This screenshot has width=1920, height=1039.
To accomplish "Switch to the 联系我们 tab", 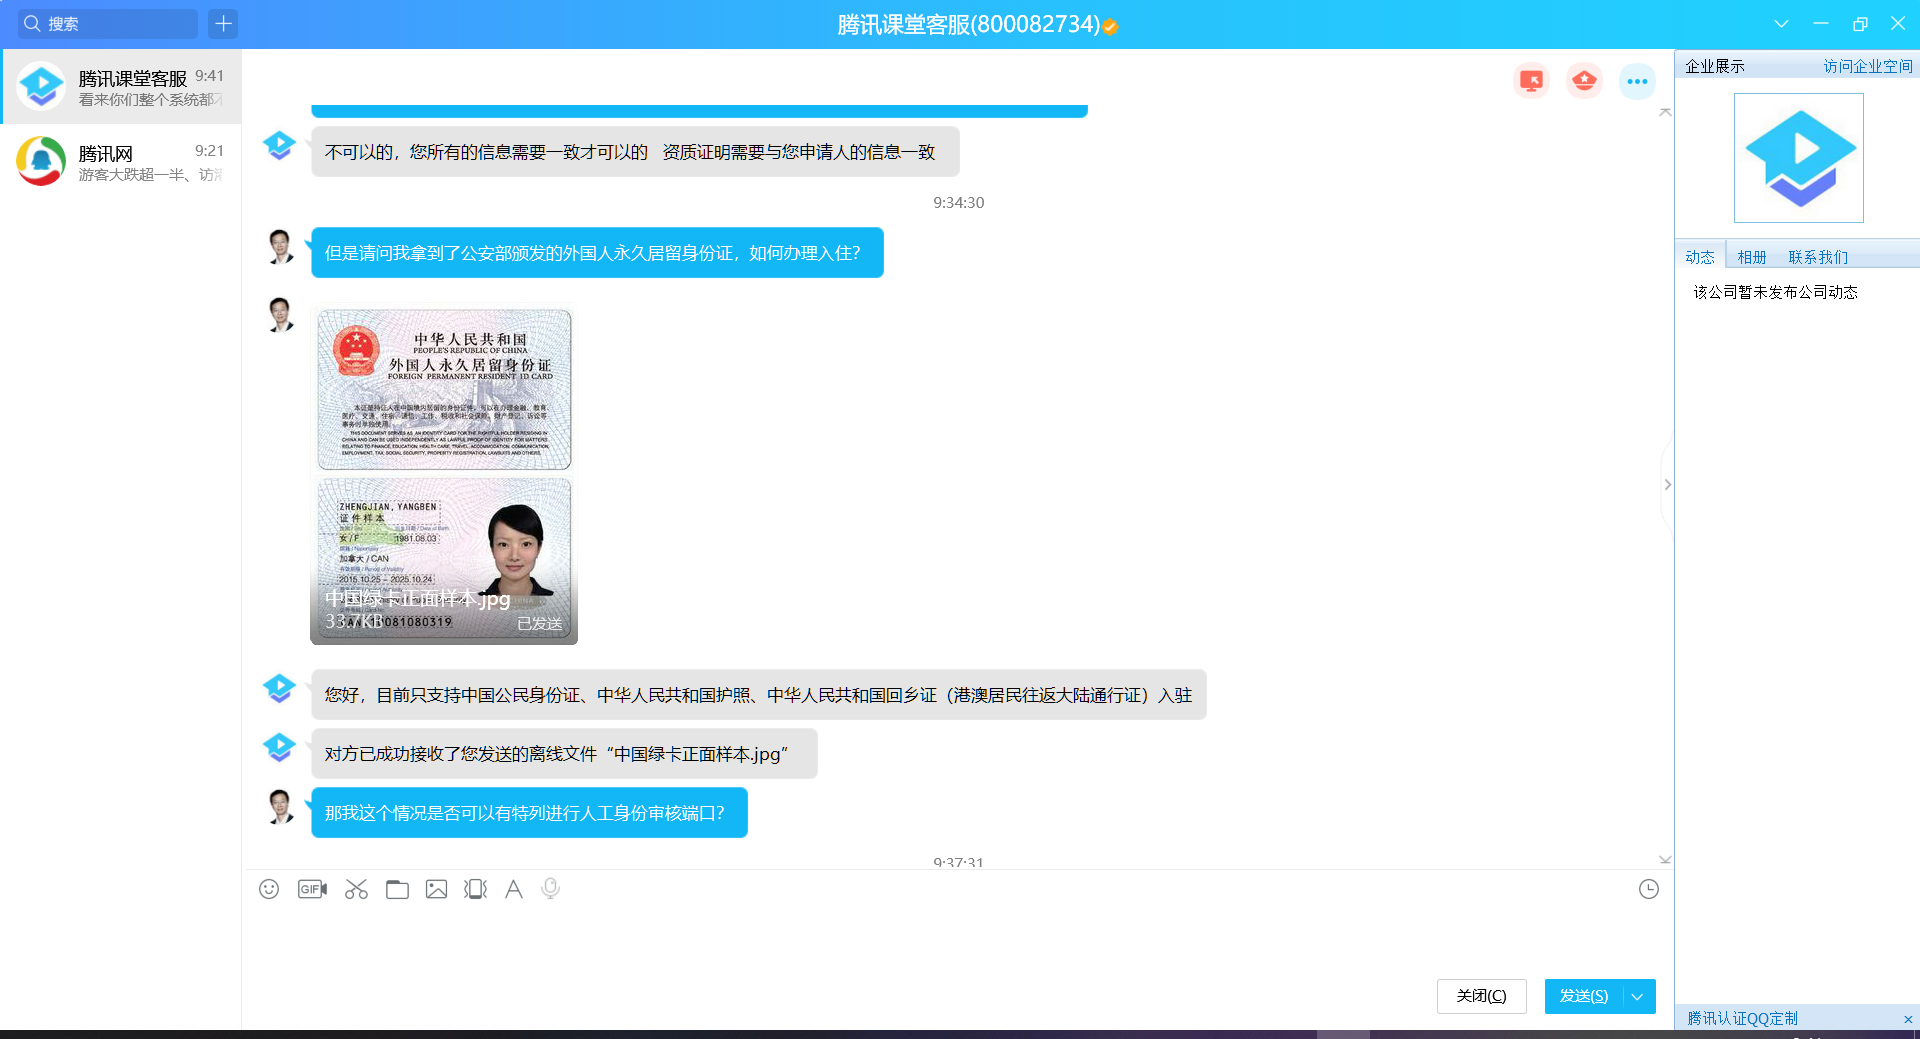I will coord(1818,257).
